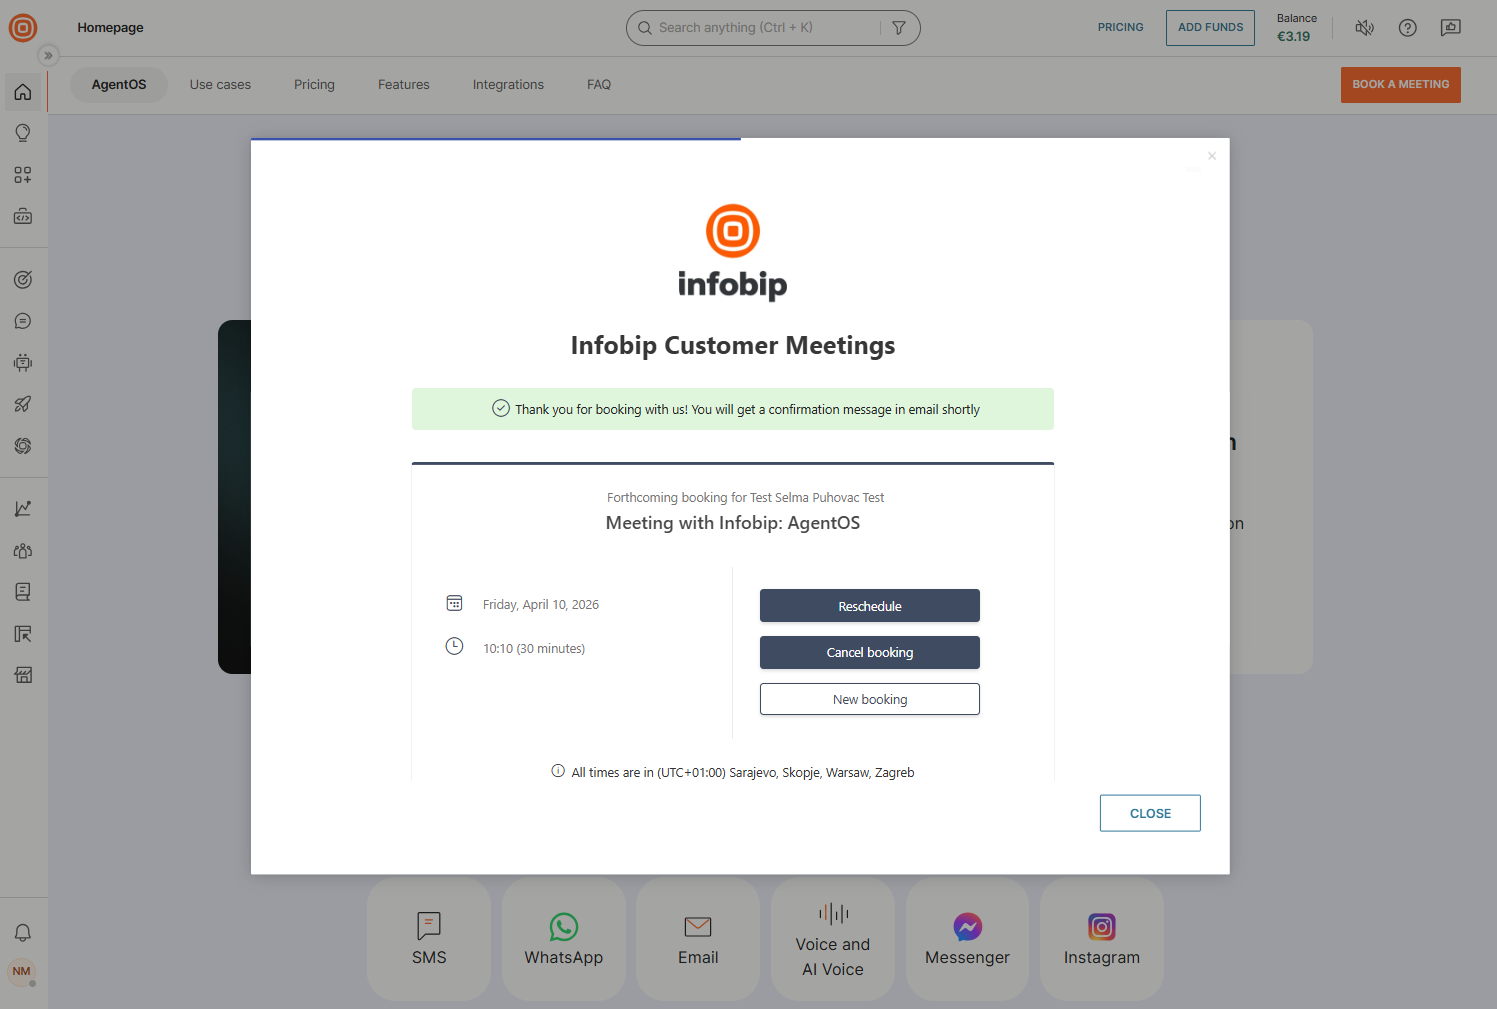This screenshot has width=1497, height=1009.
Task: Select the Instagram channel icon
Action: [x=1101, y=927]
